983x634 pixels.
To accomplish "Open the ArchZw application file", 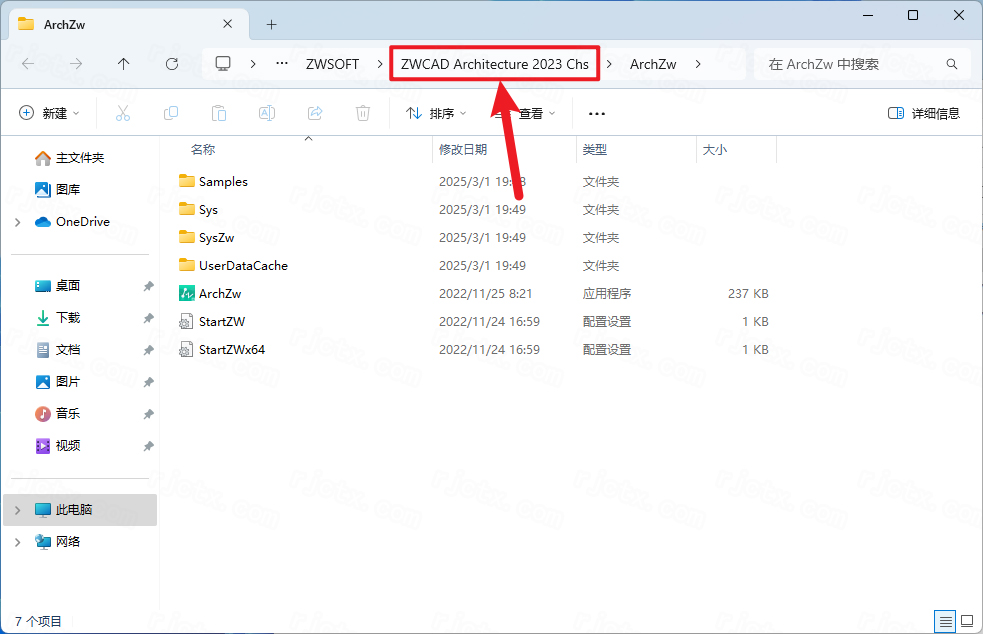I will point(220,294).
